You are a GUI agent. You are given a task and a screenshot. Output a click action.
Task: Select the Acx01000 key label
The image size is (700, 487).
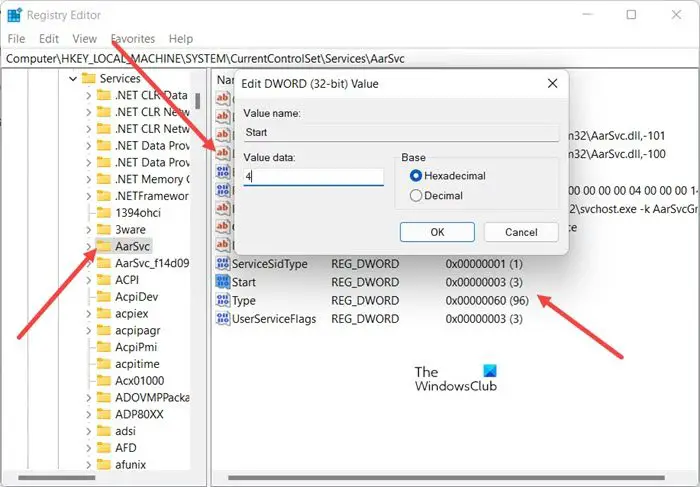click(140, 381)
